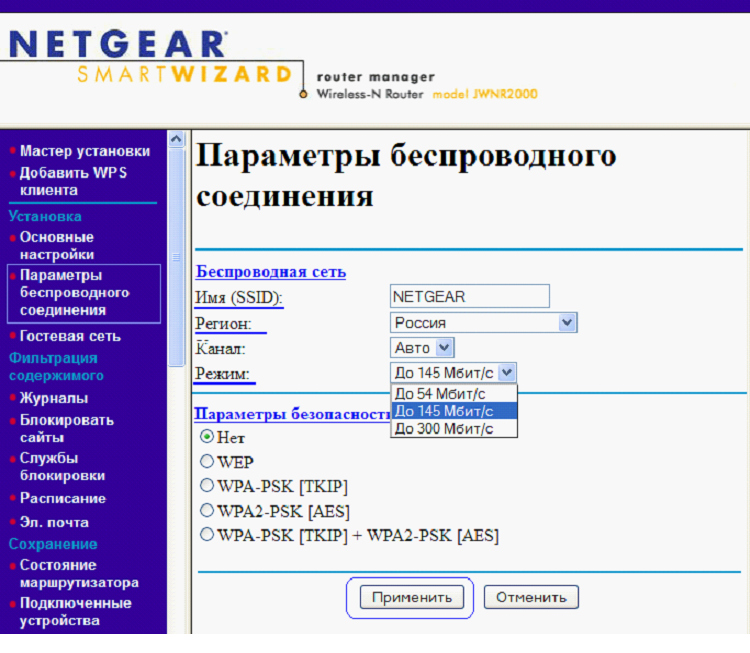Select the WEP security radio button

pos(207,461)
